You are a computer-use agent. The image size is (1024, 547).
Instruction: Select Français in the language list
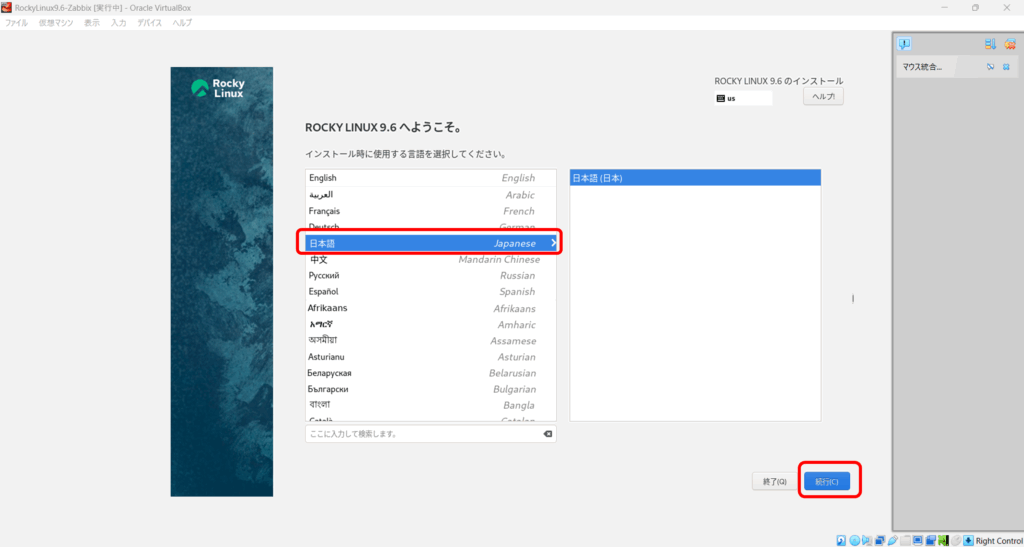[430, 211]
